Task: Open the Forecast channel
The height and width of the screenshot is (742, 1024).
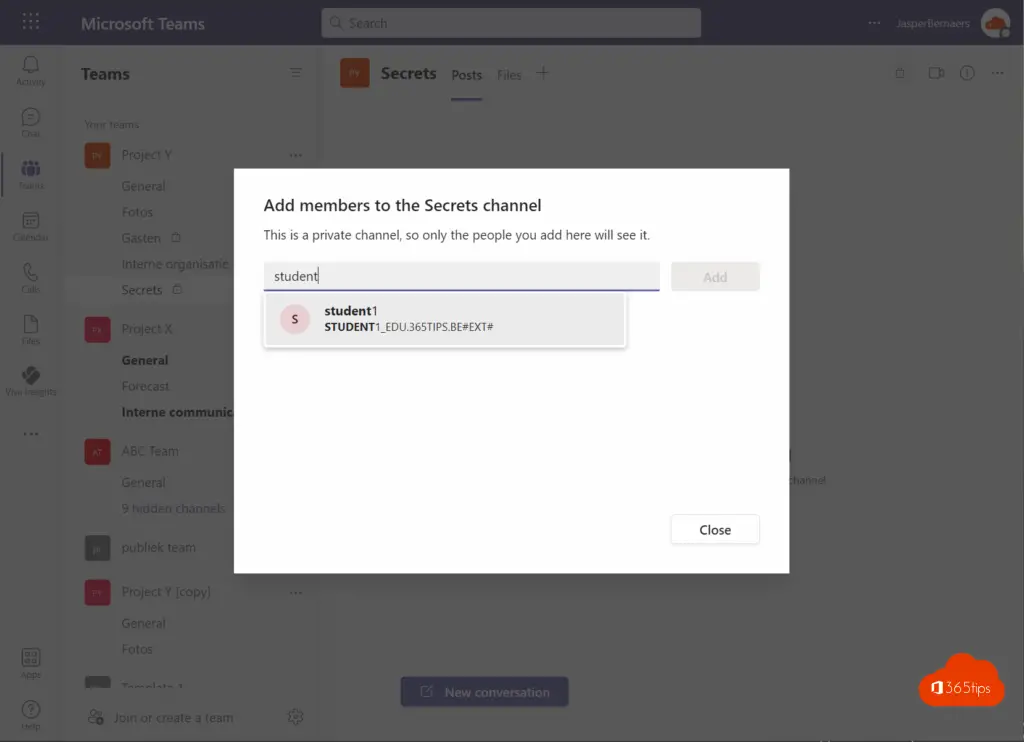Action: click(145, 386)
